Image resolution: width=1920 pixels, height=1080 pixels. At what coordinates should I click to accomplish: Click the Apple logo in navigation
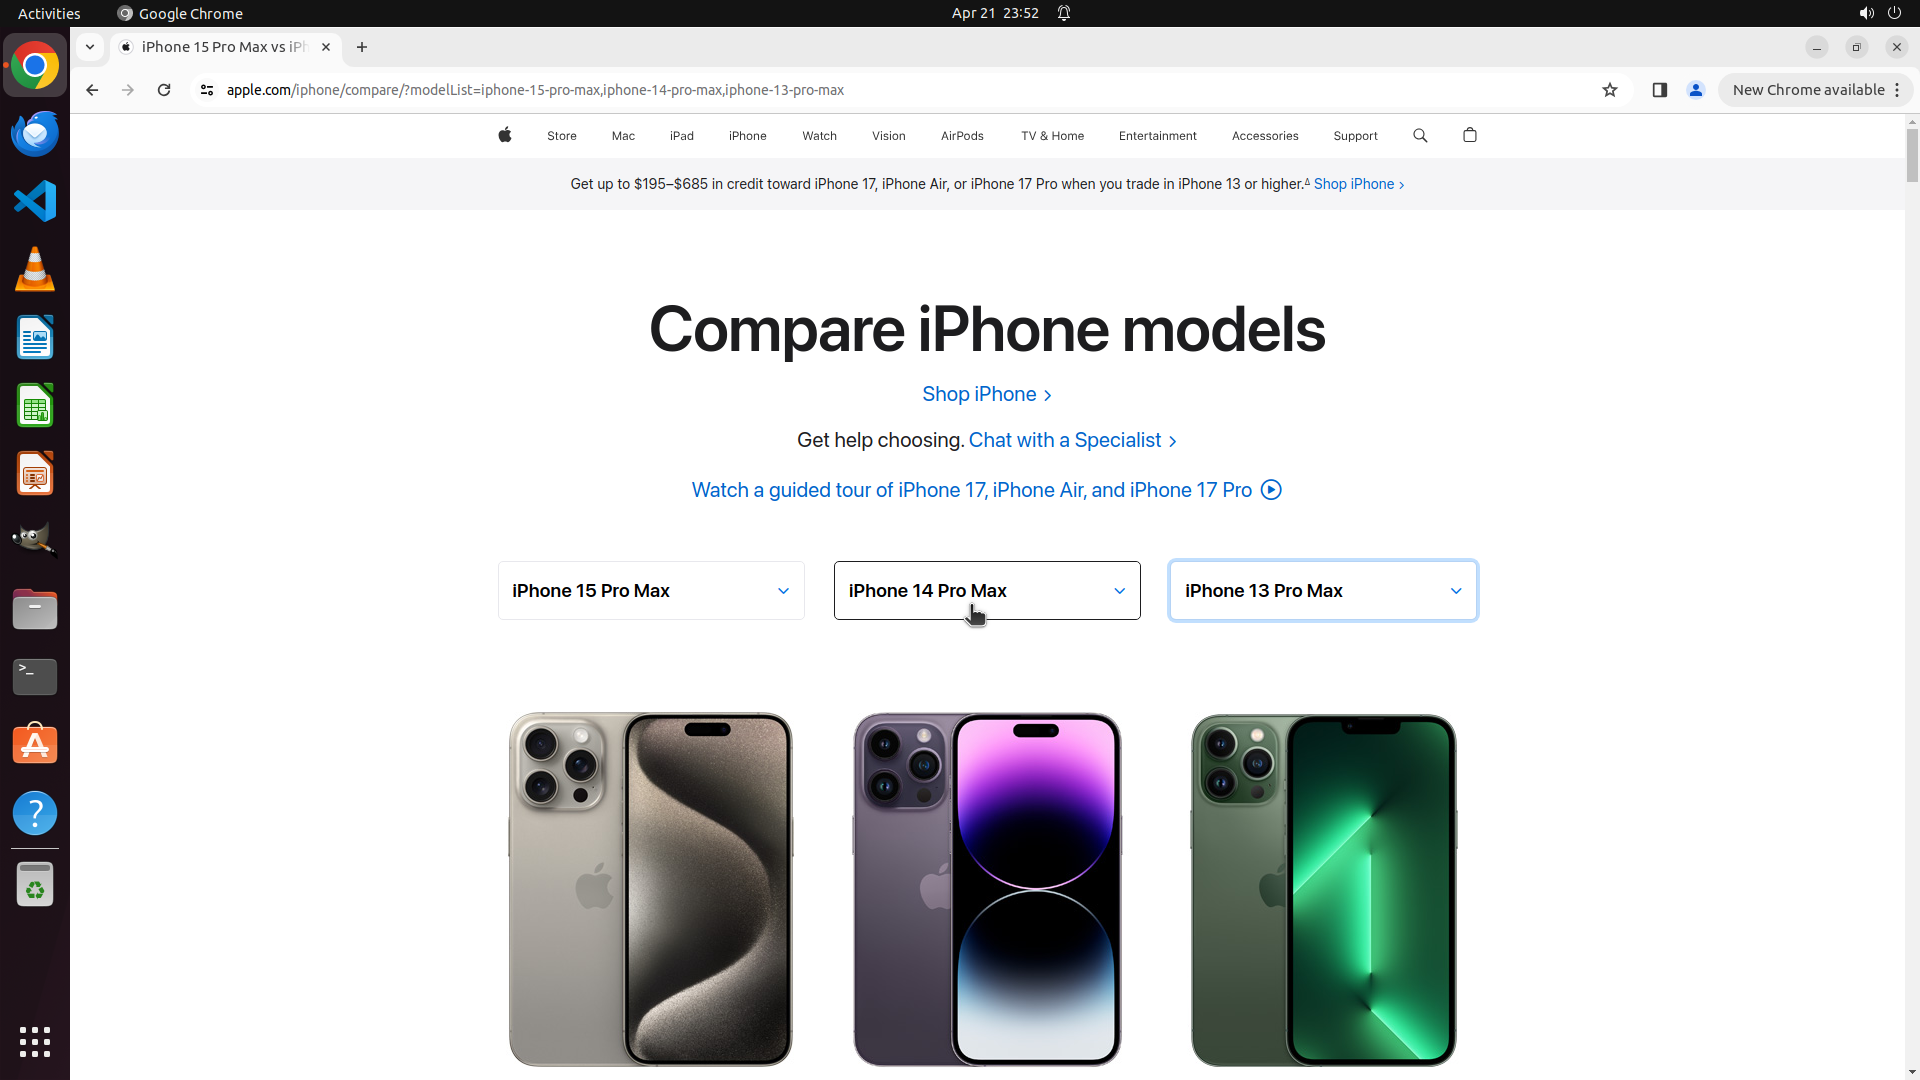[505, 135]
